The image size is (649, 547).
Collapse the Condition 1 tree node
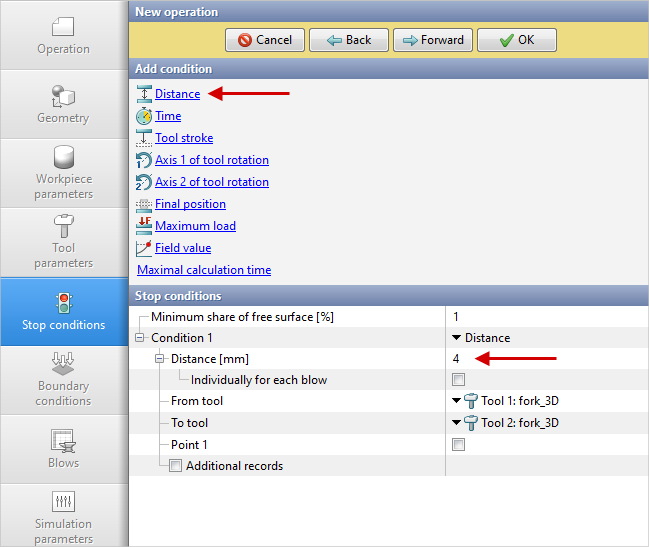[x=140, y=338]
